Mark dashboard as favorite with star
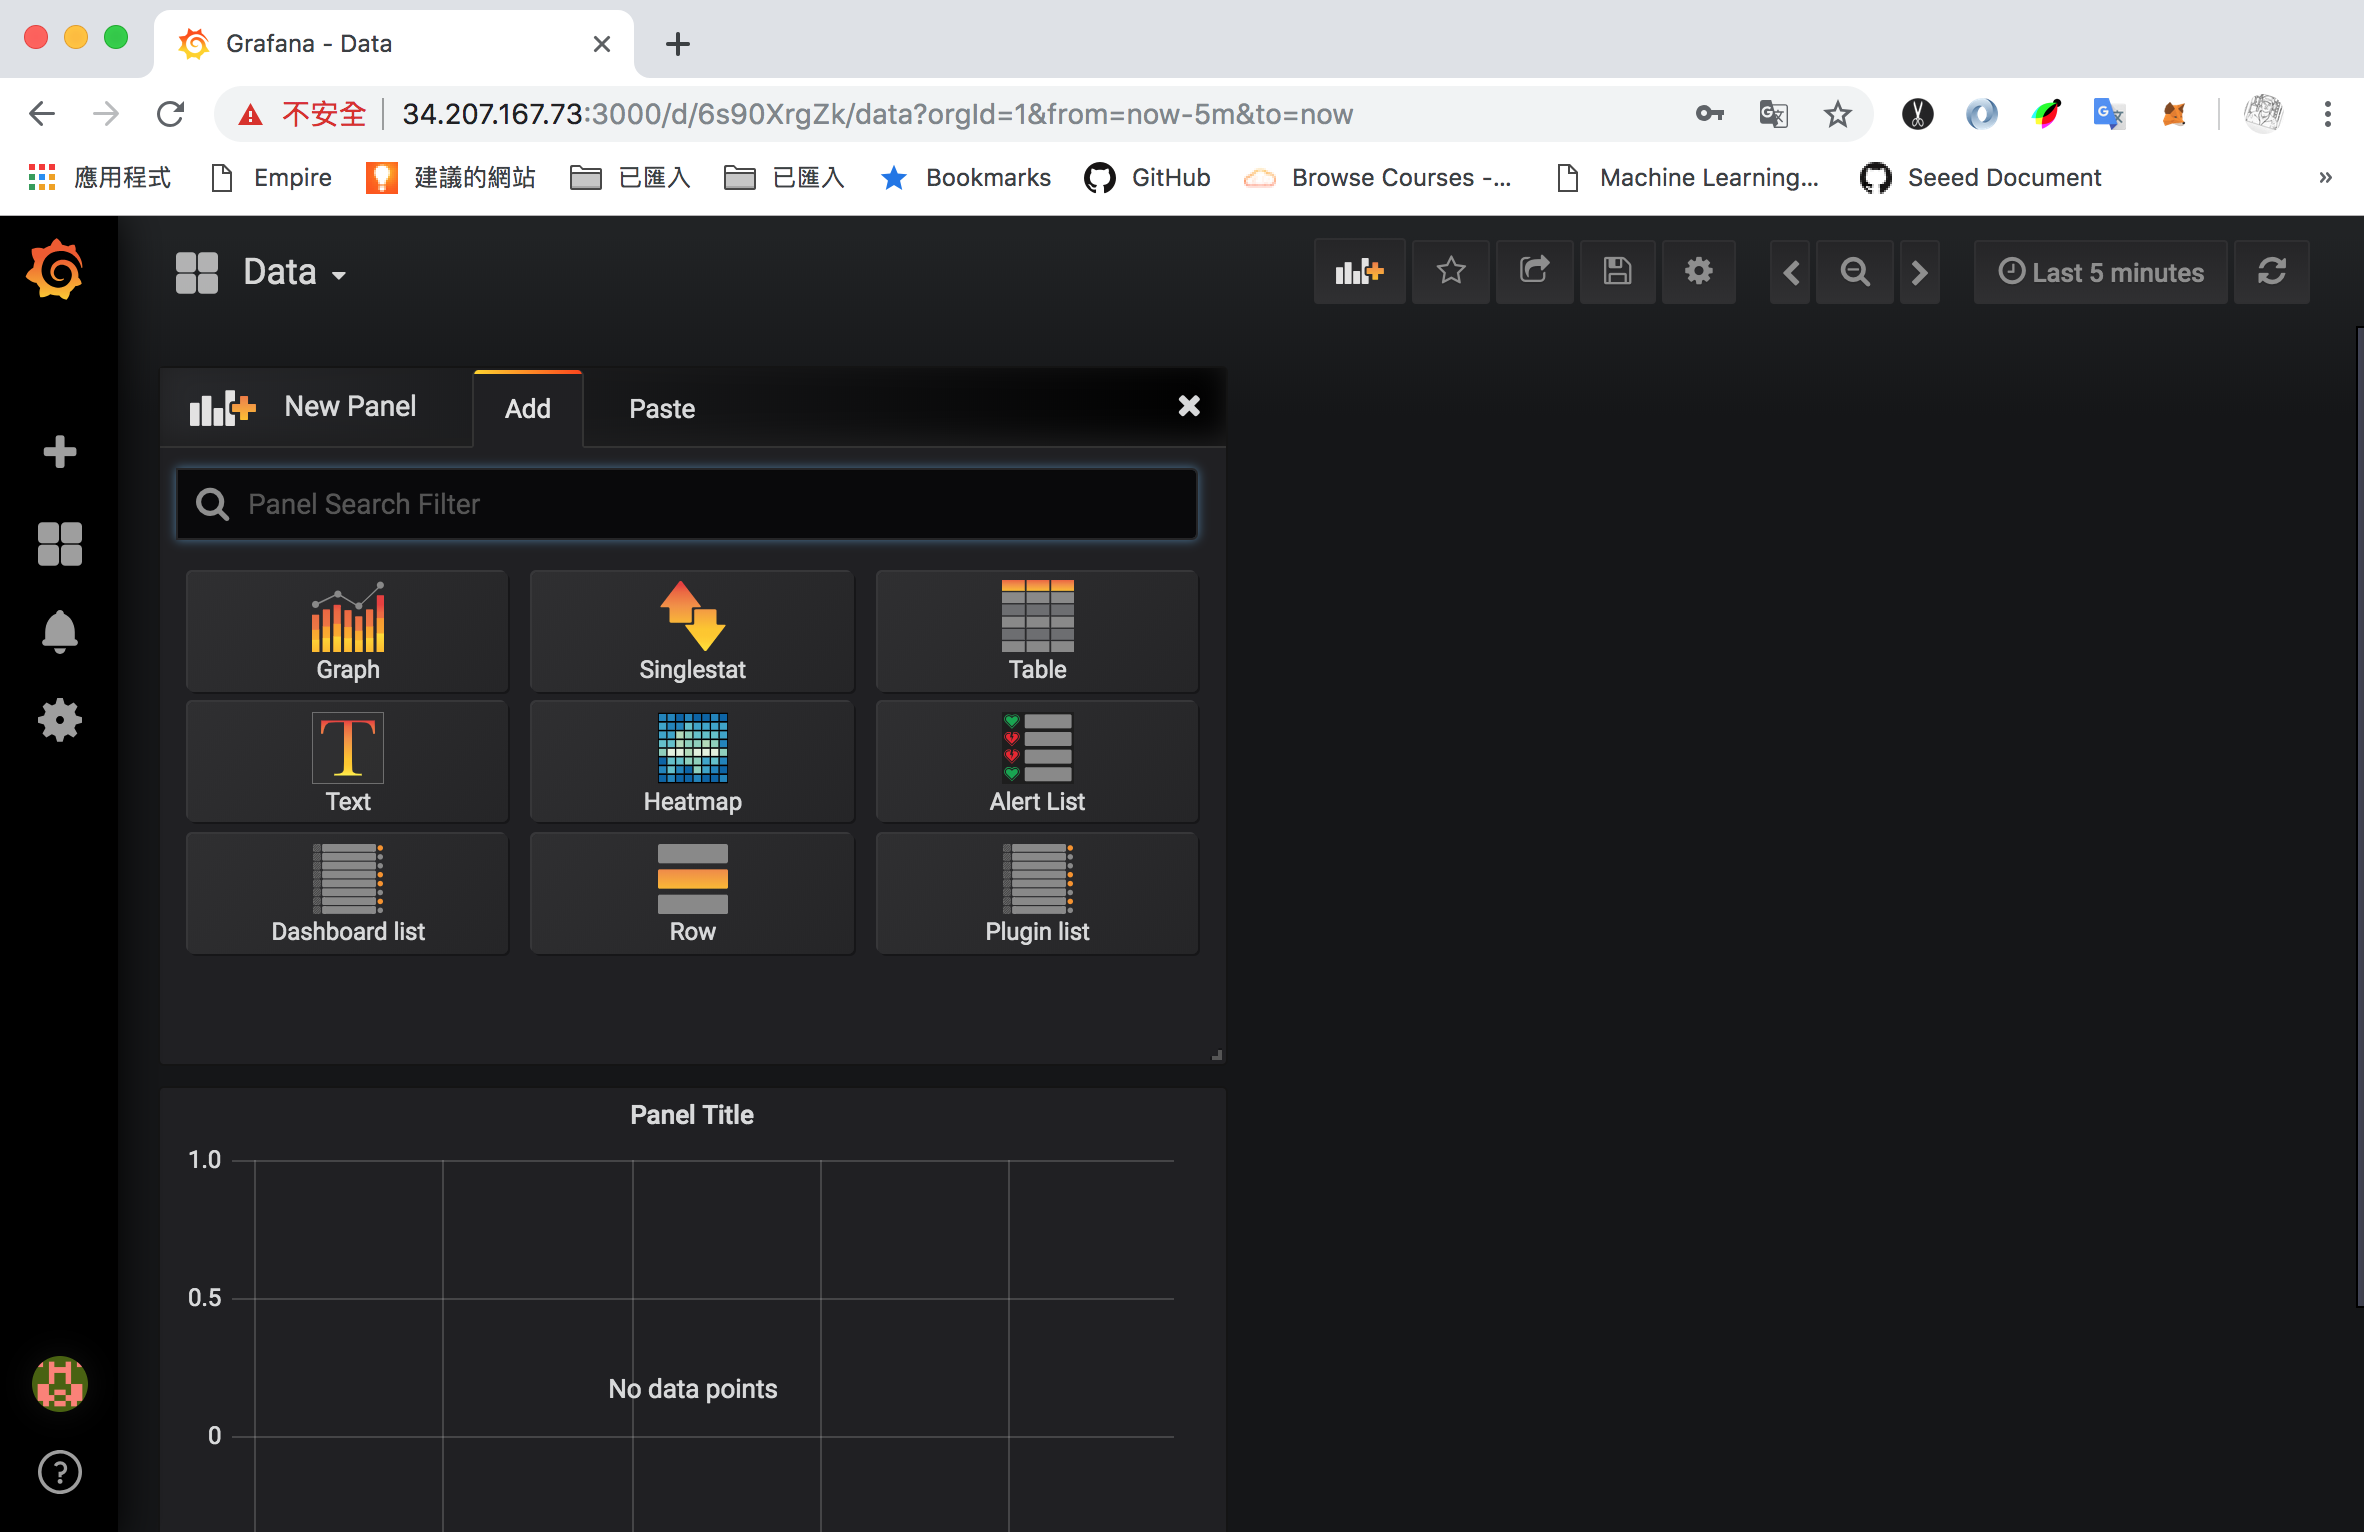Viewport: 2364px width, 1532px height. (1451, 272)
